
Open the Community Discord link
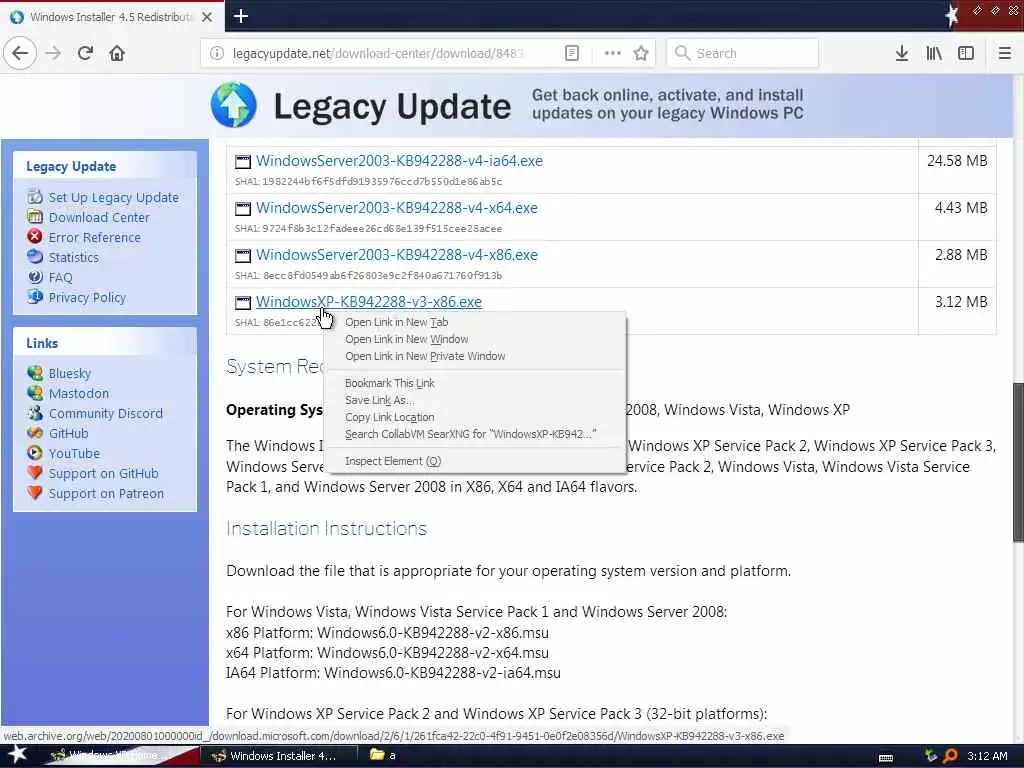[105, 413]
